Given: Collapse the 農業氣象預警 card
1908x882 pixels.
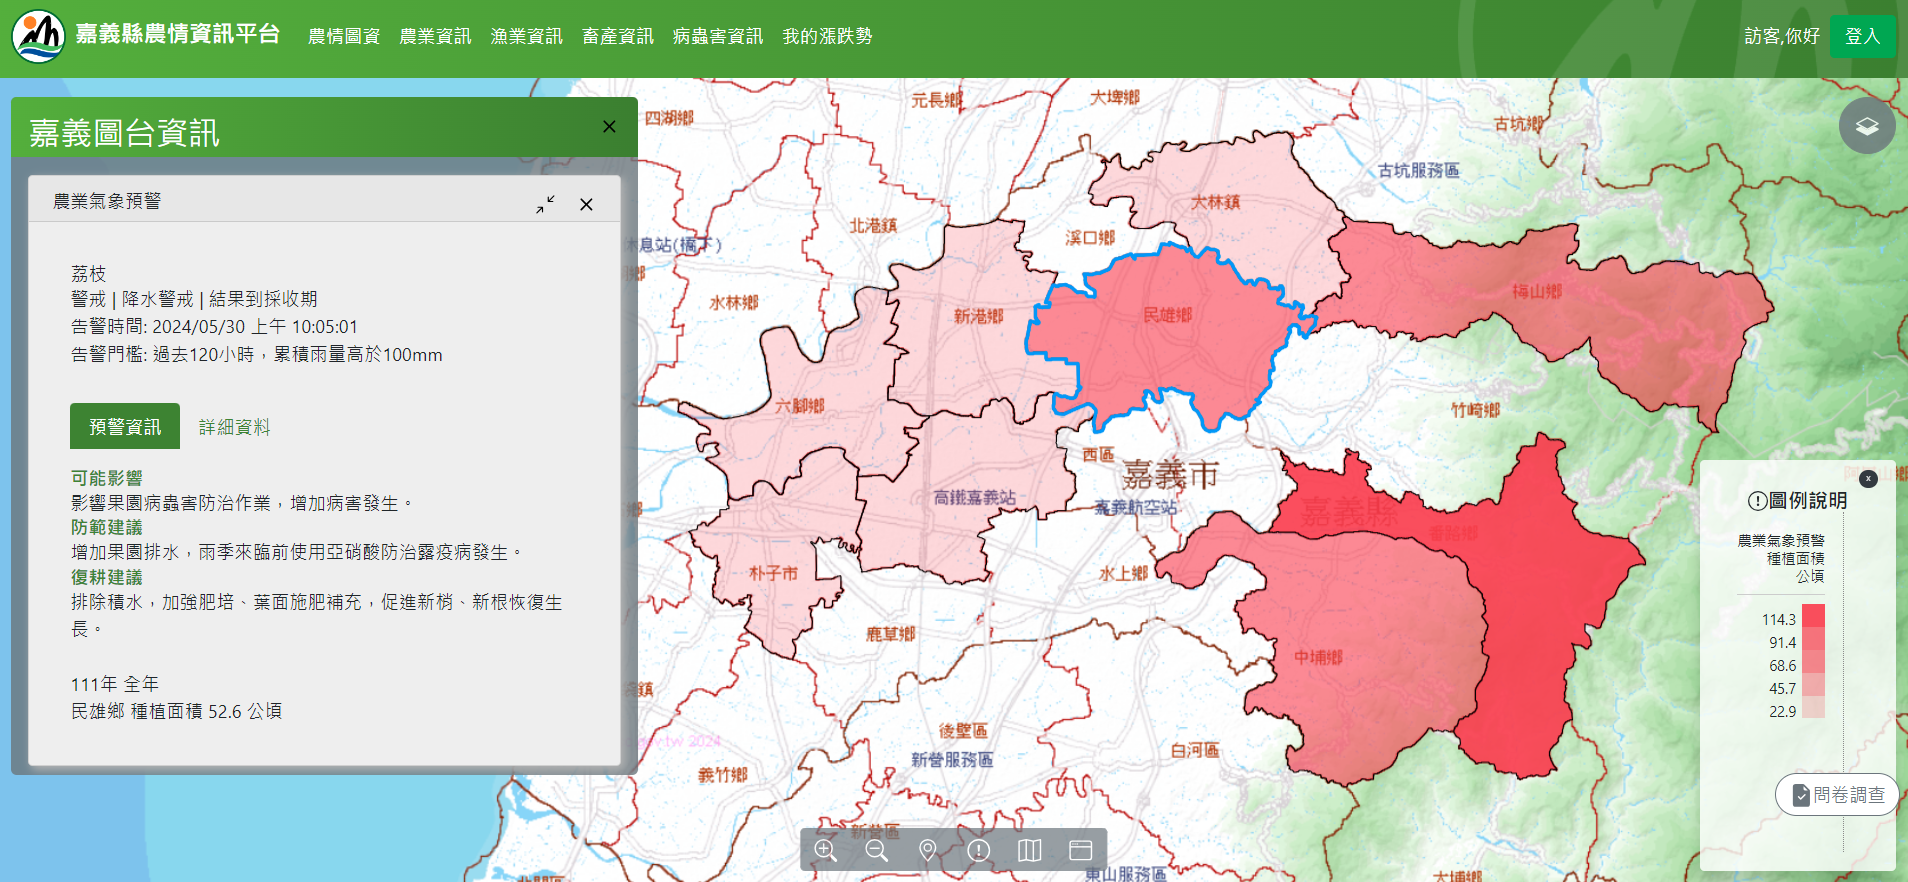Looking at the screenshot, I should coord(545,204).
